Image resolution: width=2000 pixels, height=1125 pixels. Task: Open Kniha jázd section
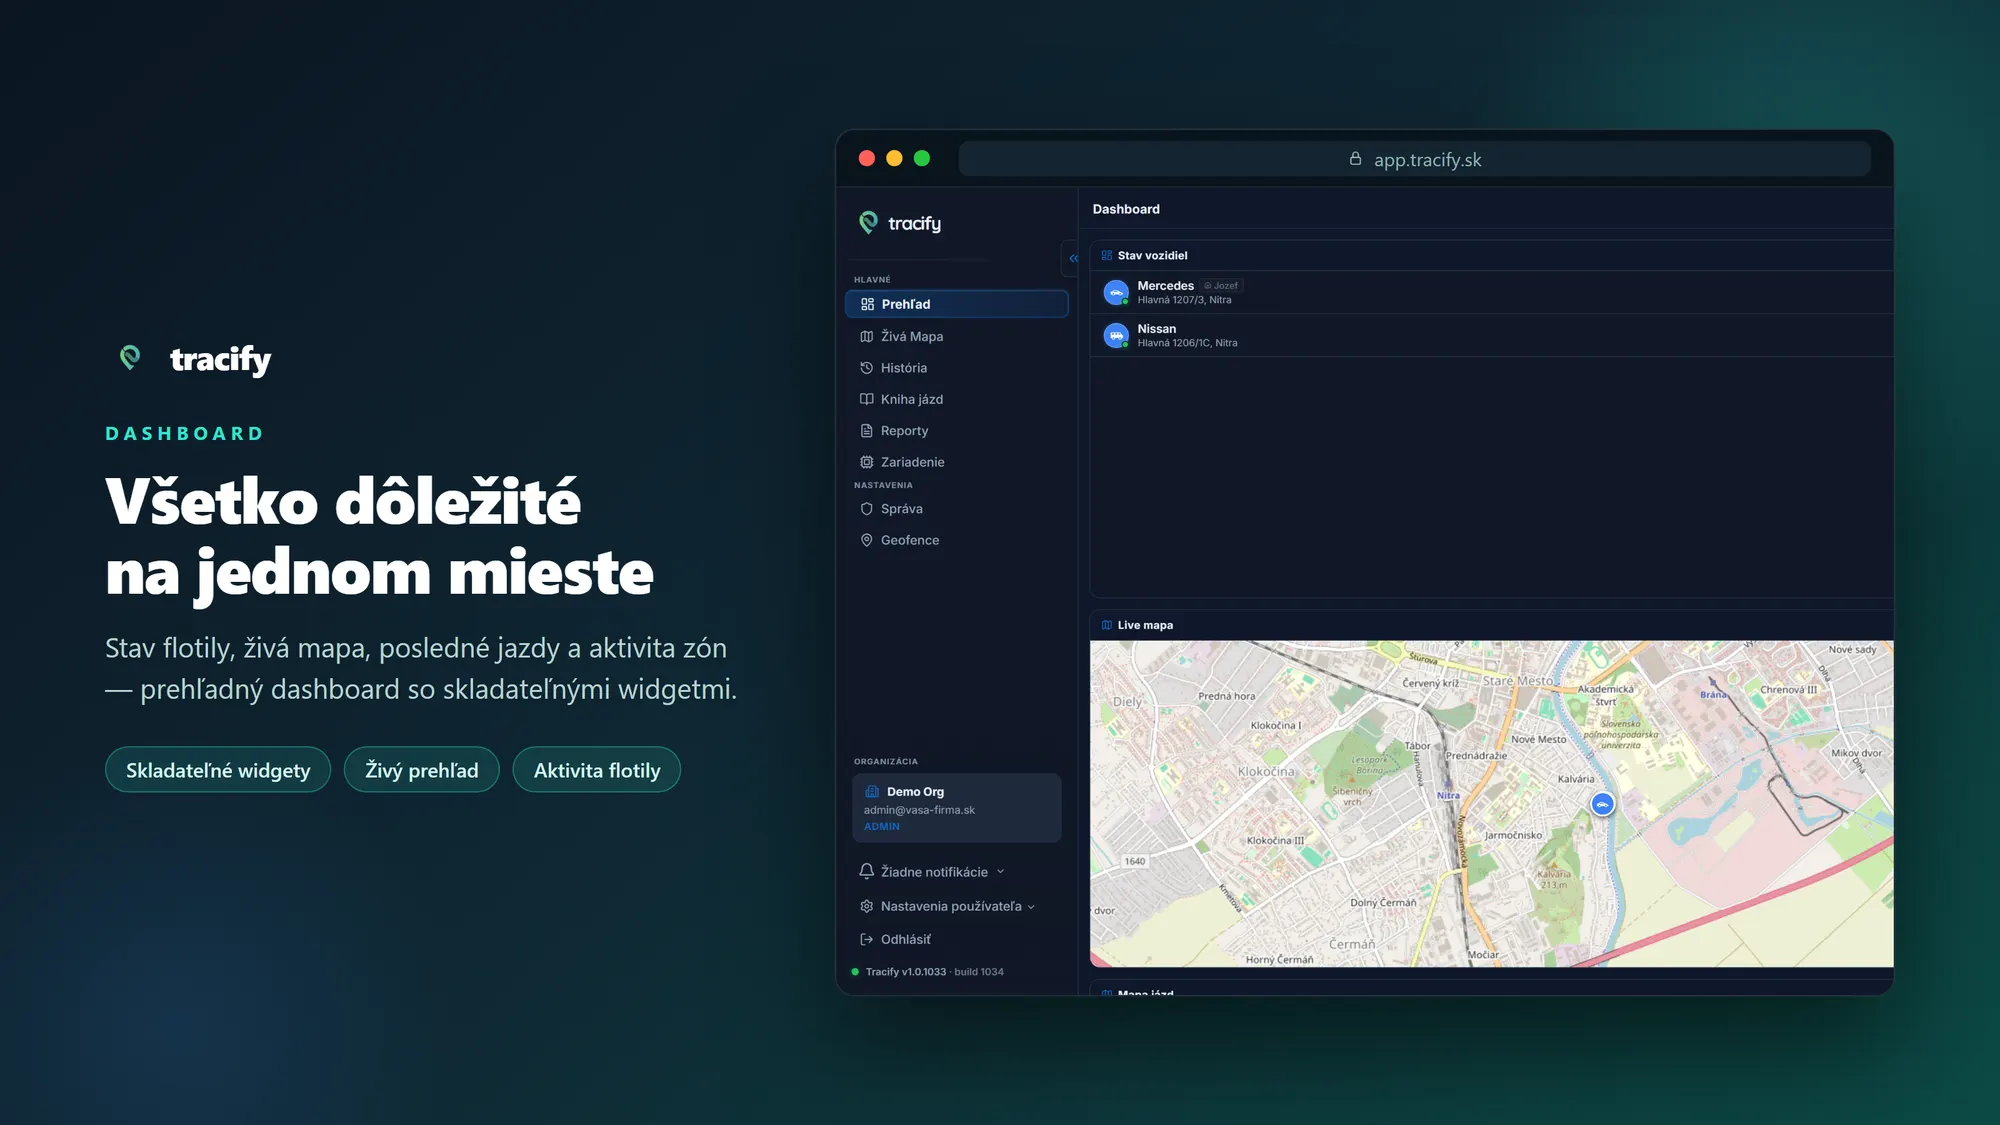[956, 399]
